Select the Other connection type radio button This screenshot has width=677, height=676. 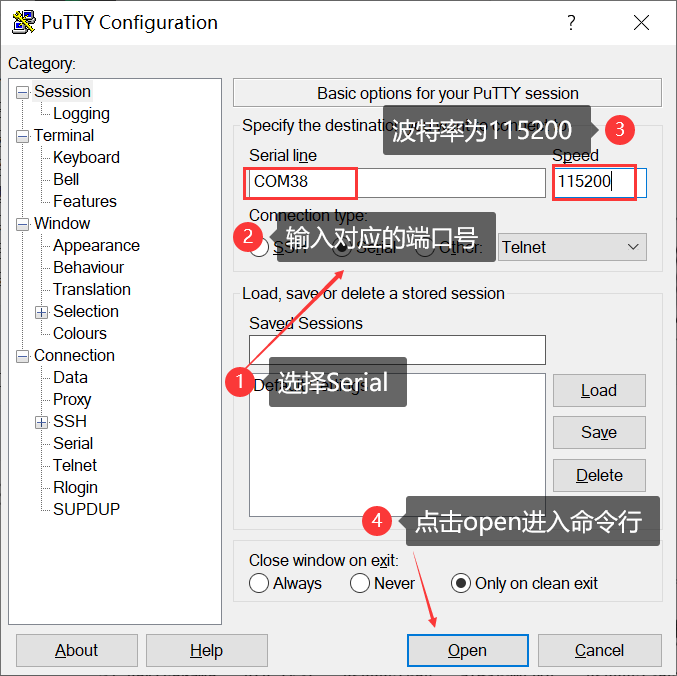click(x=425, y=247)
